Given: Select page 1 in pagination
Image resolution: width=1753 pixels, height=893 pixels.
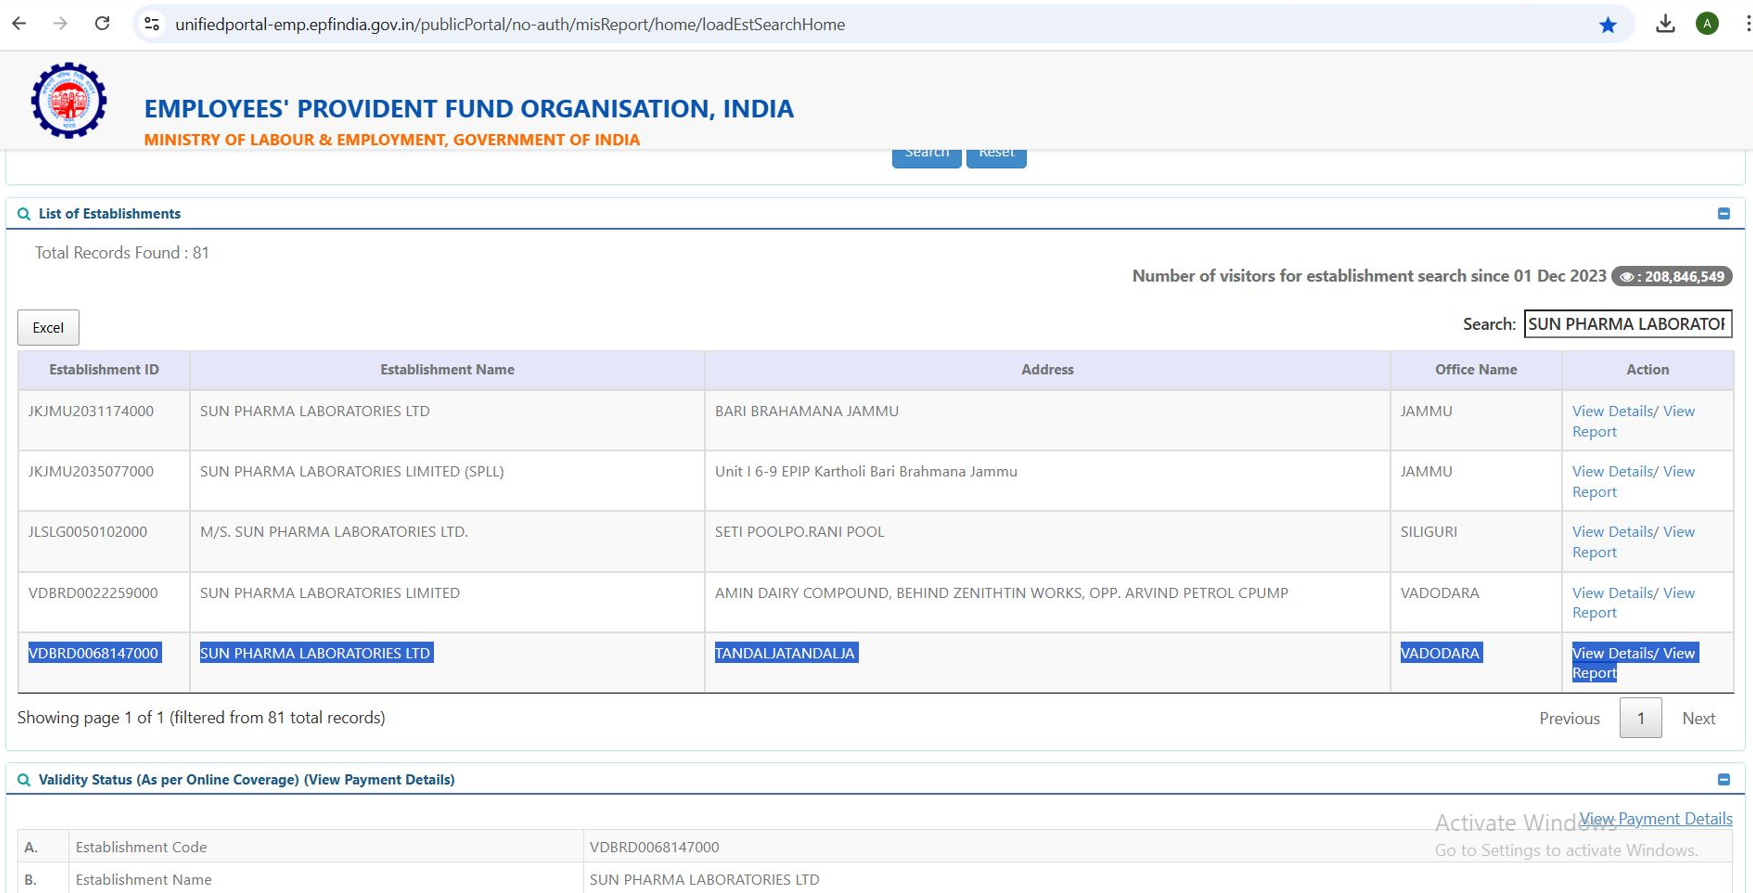Looking at the screenshot, I should [1641, 719].
